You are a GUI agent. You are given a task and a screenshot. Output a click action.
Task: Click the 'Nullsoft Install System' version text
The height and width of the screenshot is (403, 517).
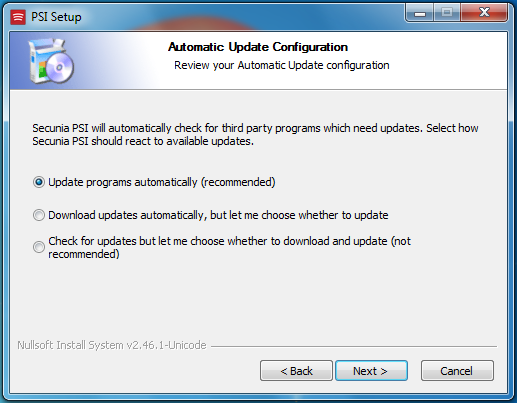[x=112, y=345]
